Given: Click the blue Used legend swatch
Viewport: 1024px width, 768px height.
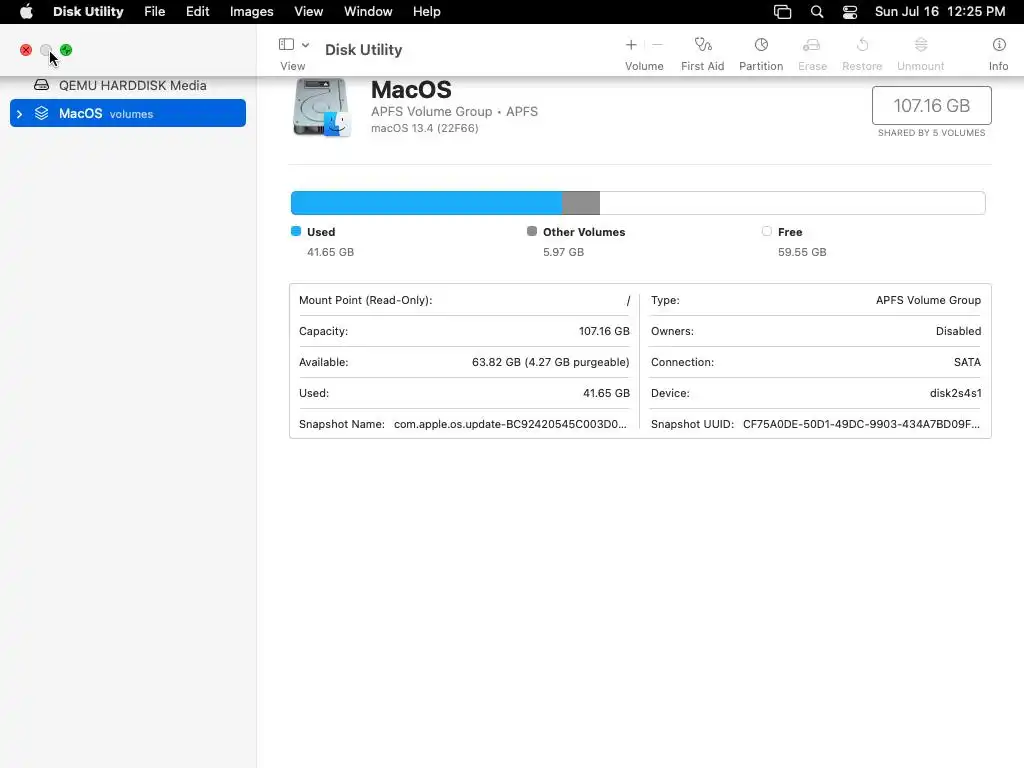Looking at the screenshot, I should click(x=296, y=231).
